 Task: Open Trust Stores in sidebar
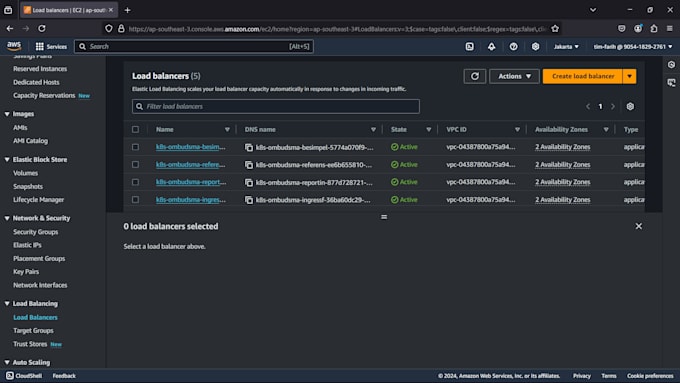pos(30,344)
